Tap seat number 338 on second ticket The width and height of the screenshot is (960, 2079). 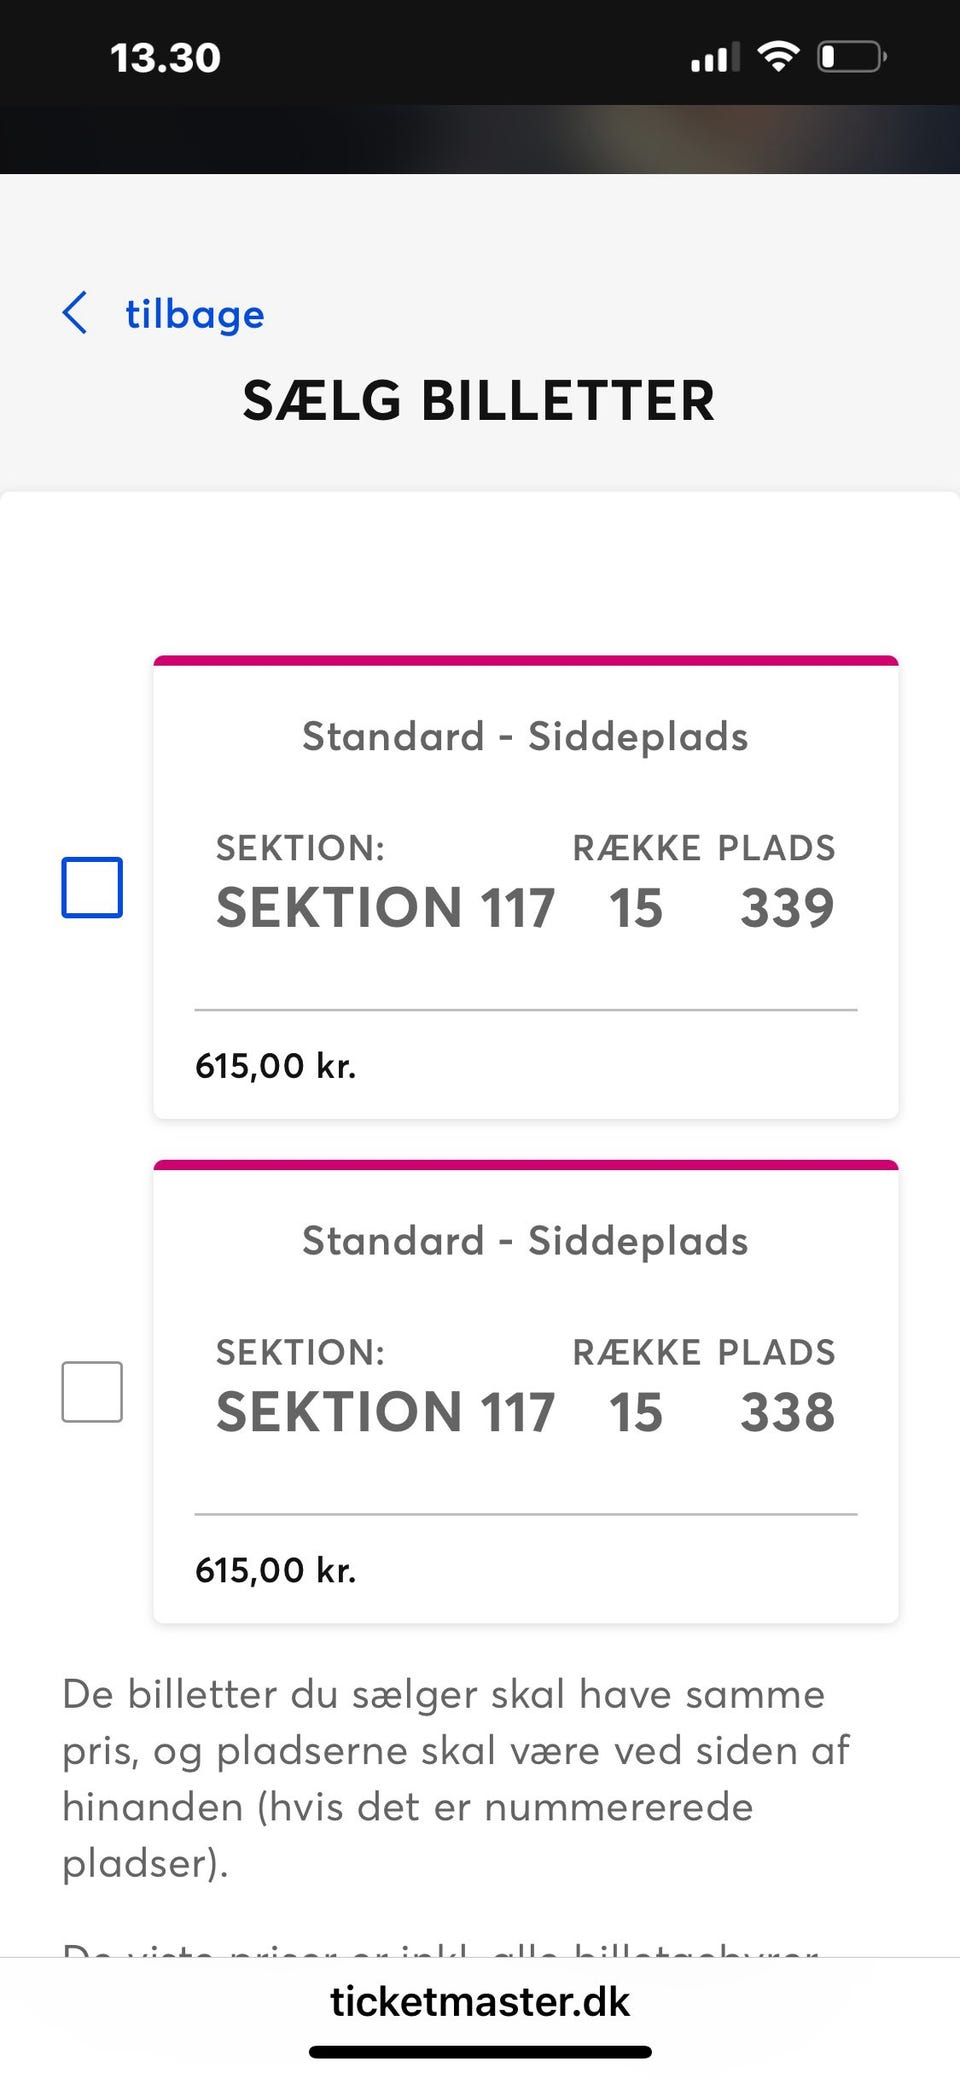787,1412
